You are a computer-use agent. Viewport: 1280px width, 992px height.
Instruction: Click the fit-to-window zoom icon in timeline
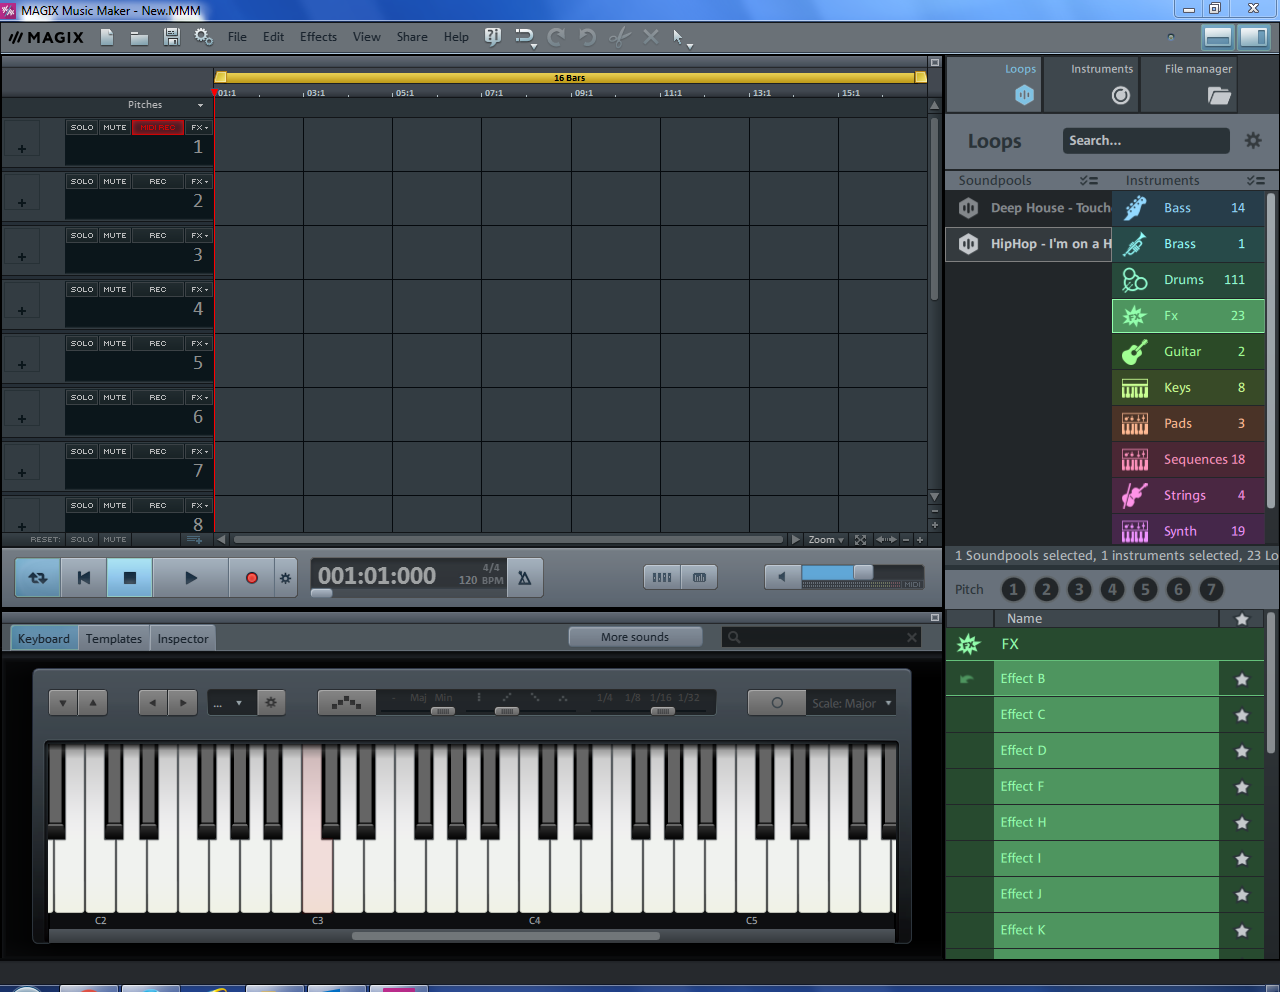pos(860,540)
